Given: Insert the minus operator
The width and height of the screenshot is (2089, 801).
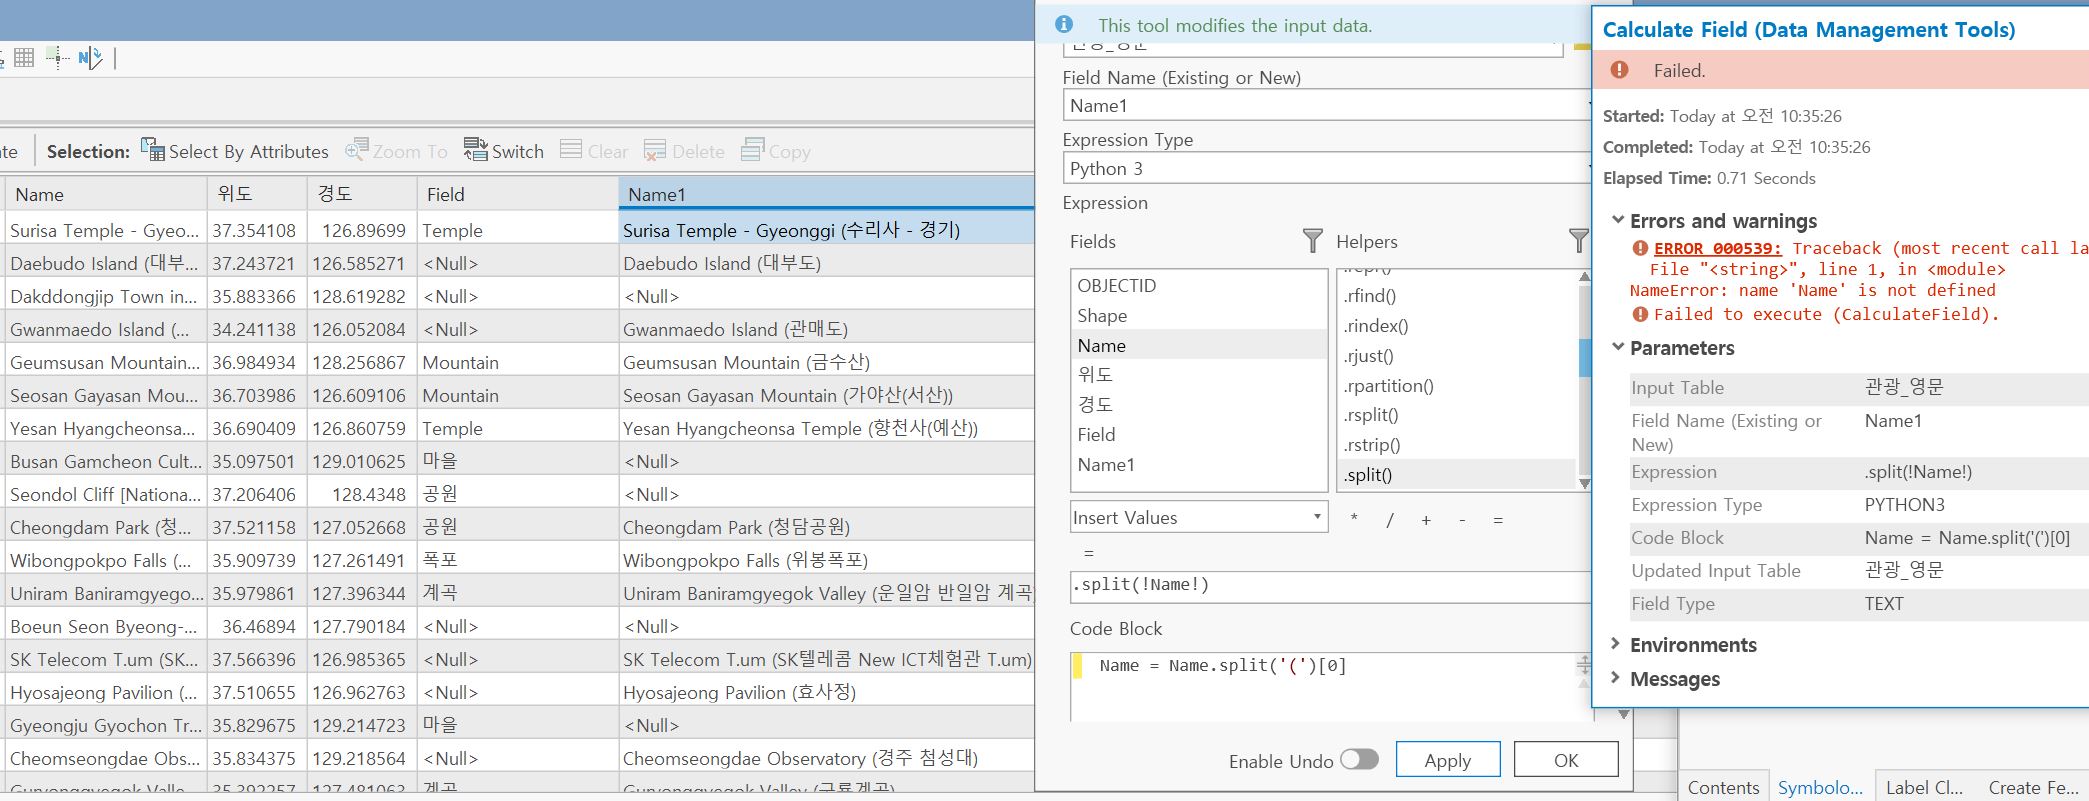Looking at the screenshot, I should (1462, 520).
